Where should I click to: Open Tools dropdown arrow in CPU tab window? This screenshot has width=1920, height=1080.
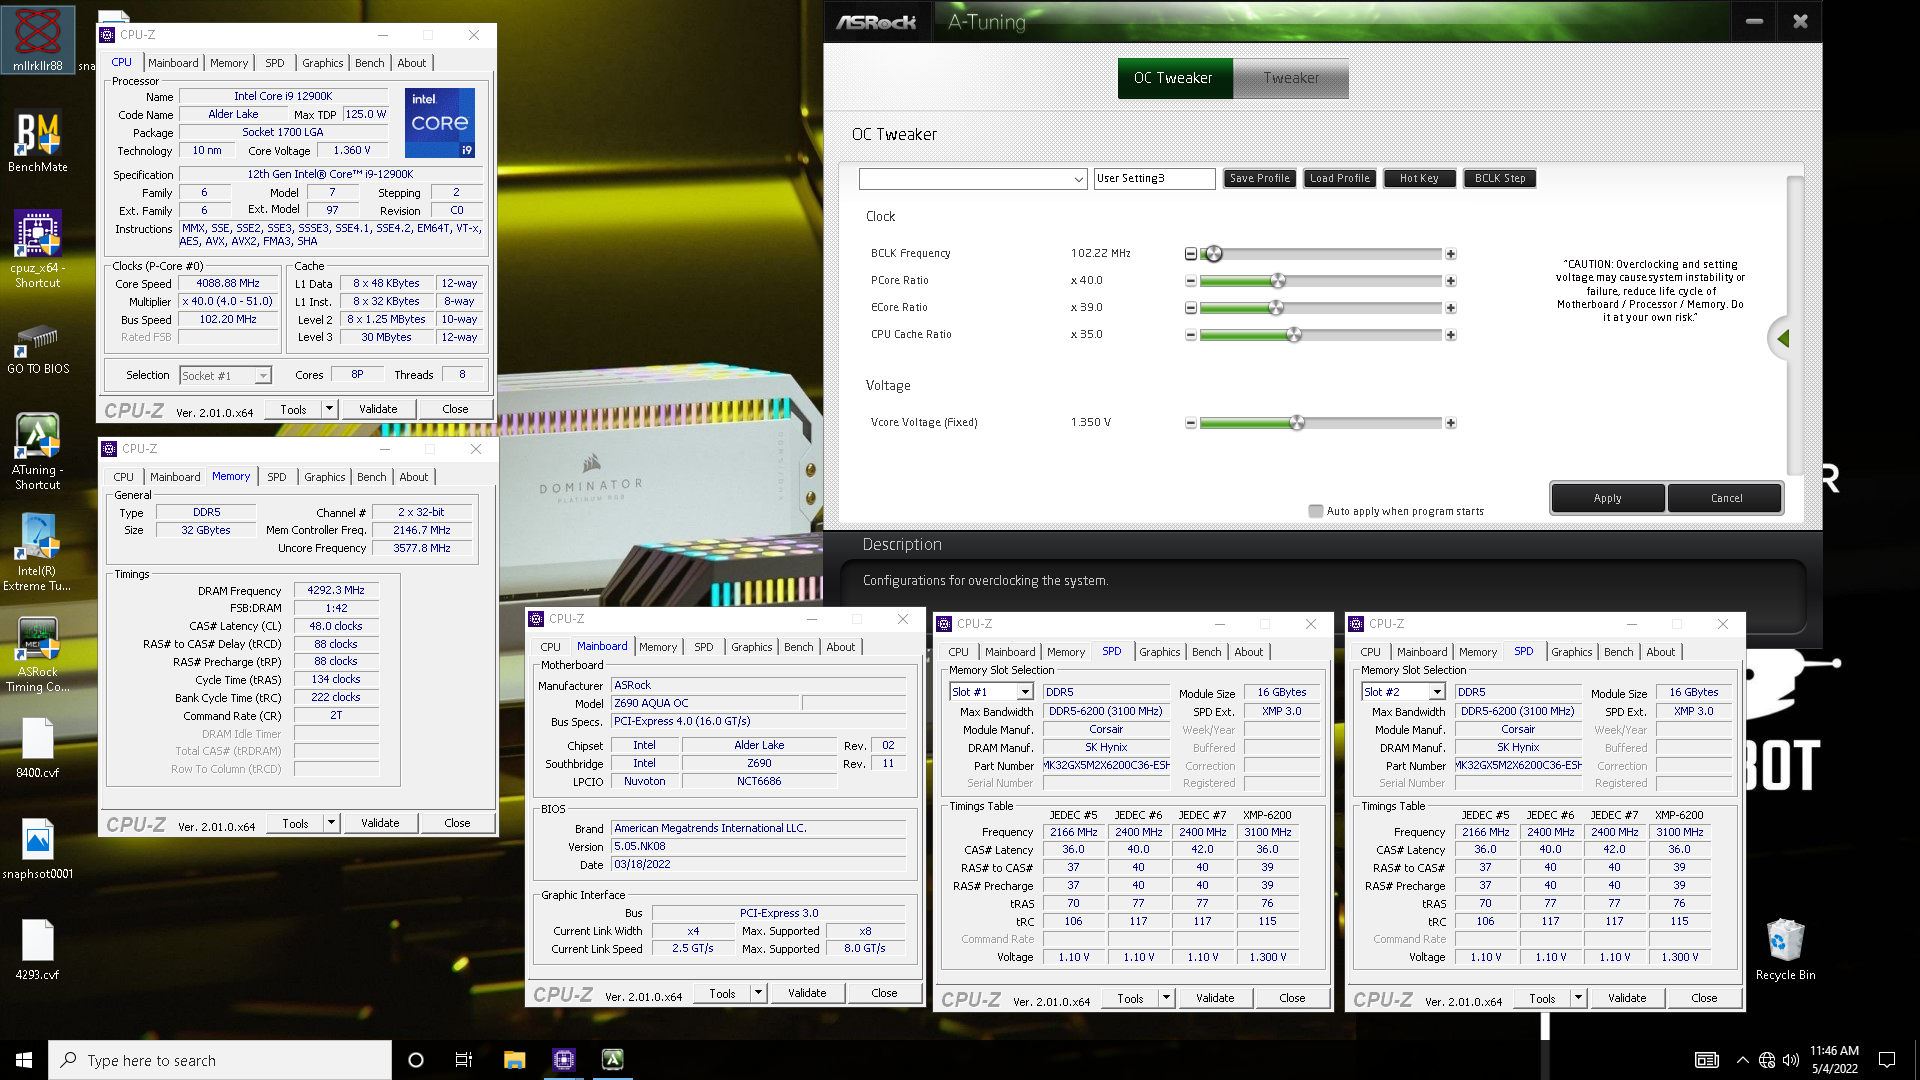tap(329, 409)
